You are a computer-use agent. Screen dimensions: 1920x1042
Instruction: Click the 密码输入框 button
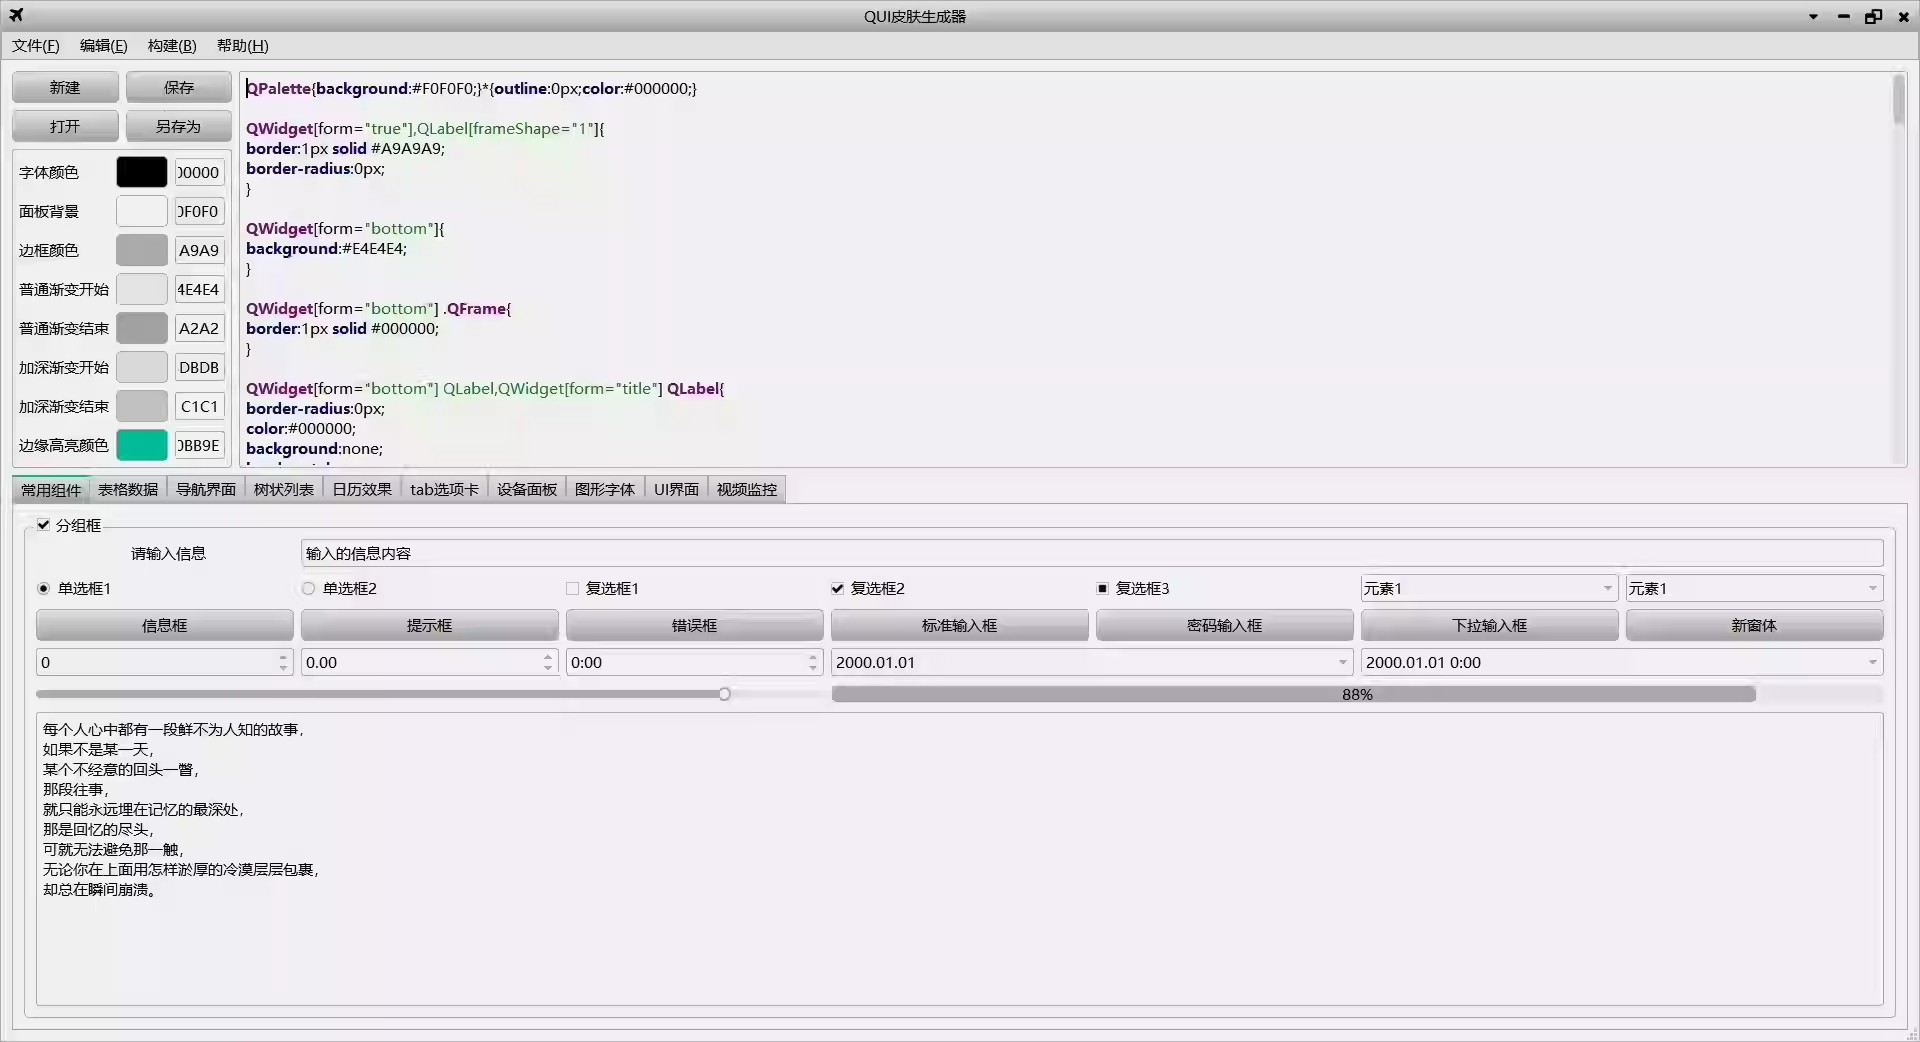click(x=1225, y=625)
